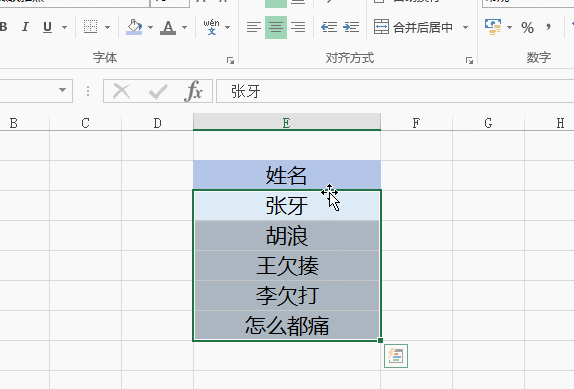Screen dimensions: 574x389
Task: Open borders dropdown arrow
Action: click(107, 27)
